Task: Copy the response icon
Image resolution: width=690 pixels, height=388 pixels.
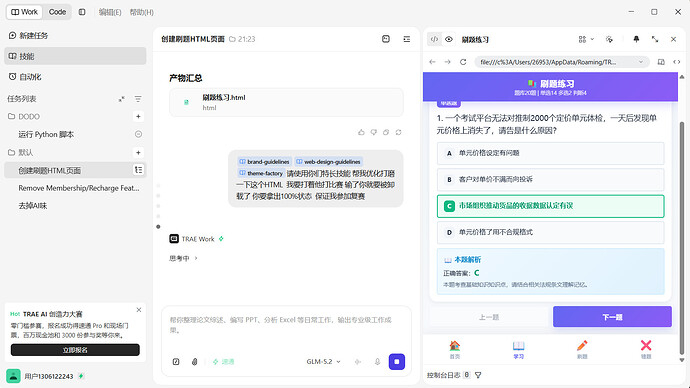Action: (386, 132)
